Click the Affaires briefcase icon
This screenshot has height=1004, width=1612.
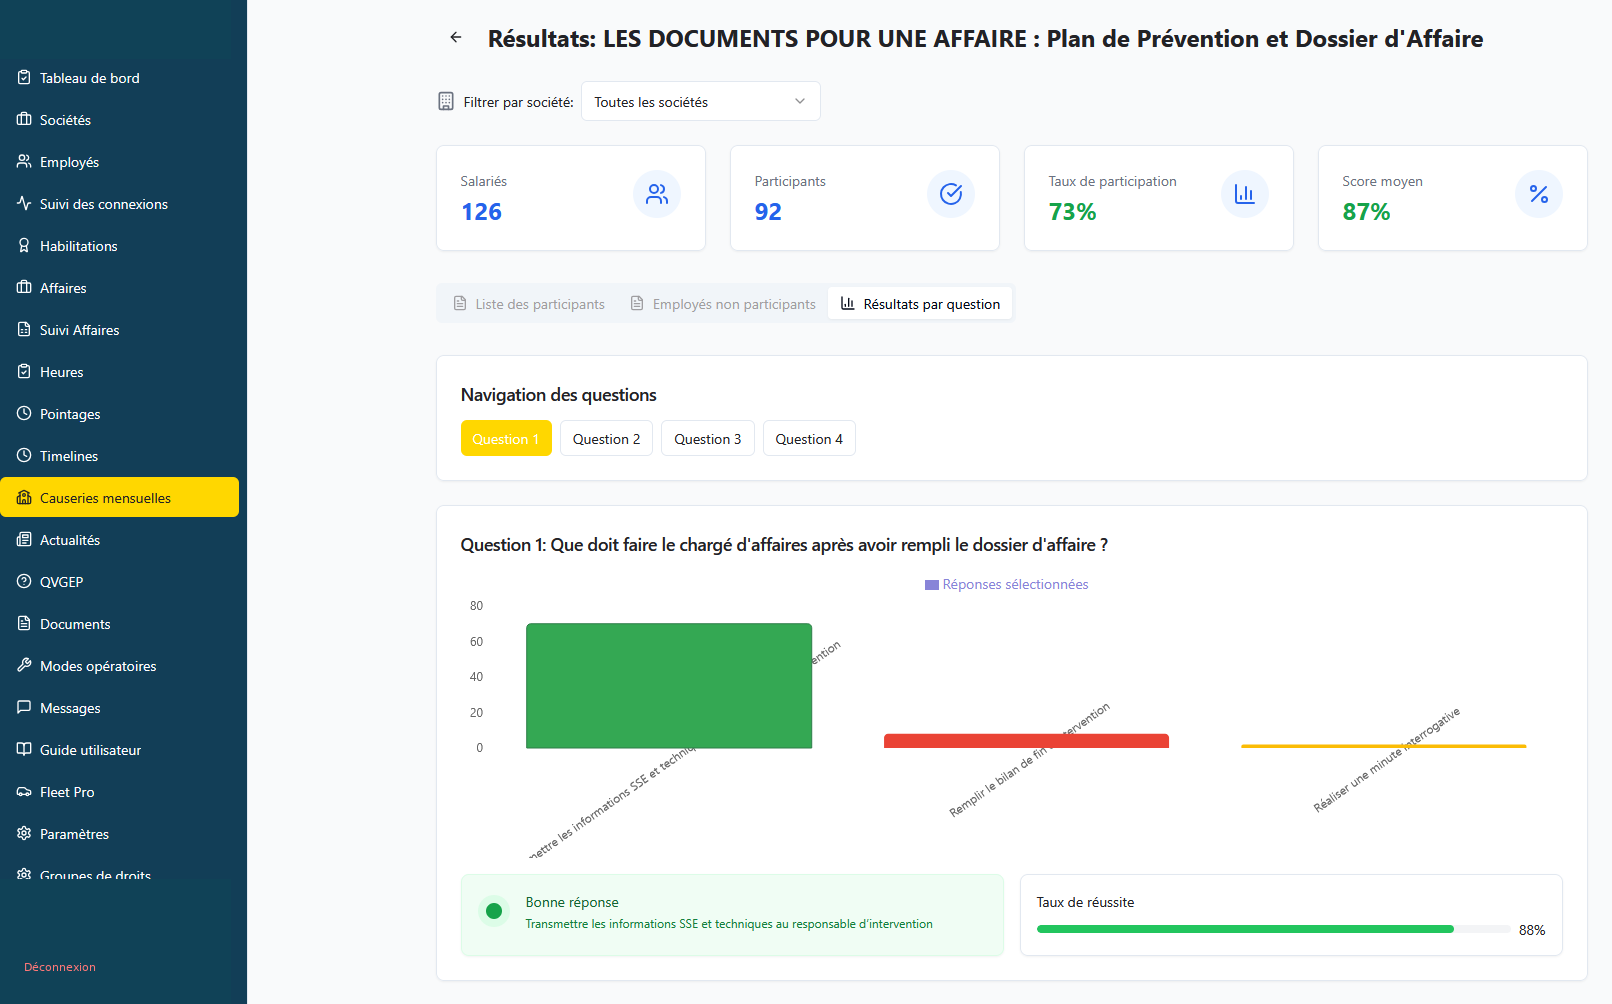[24, 287]
